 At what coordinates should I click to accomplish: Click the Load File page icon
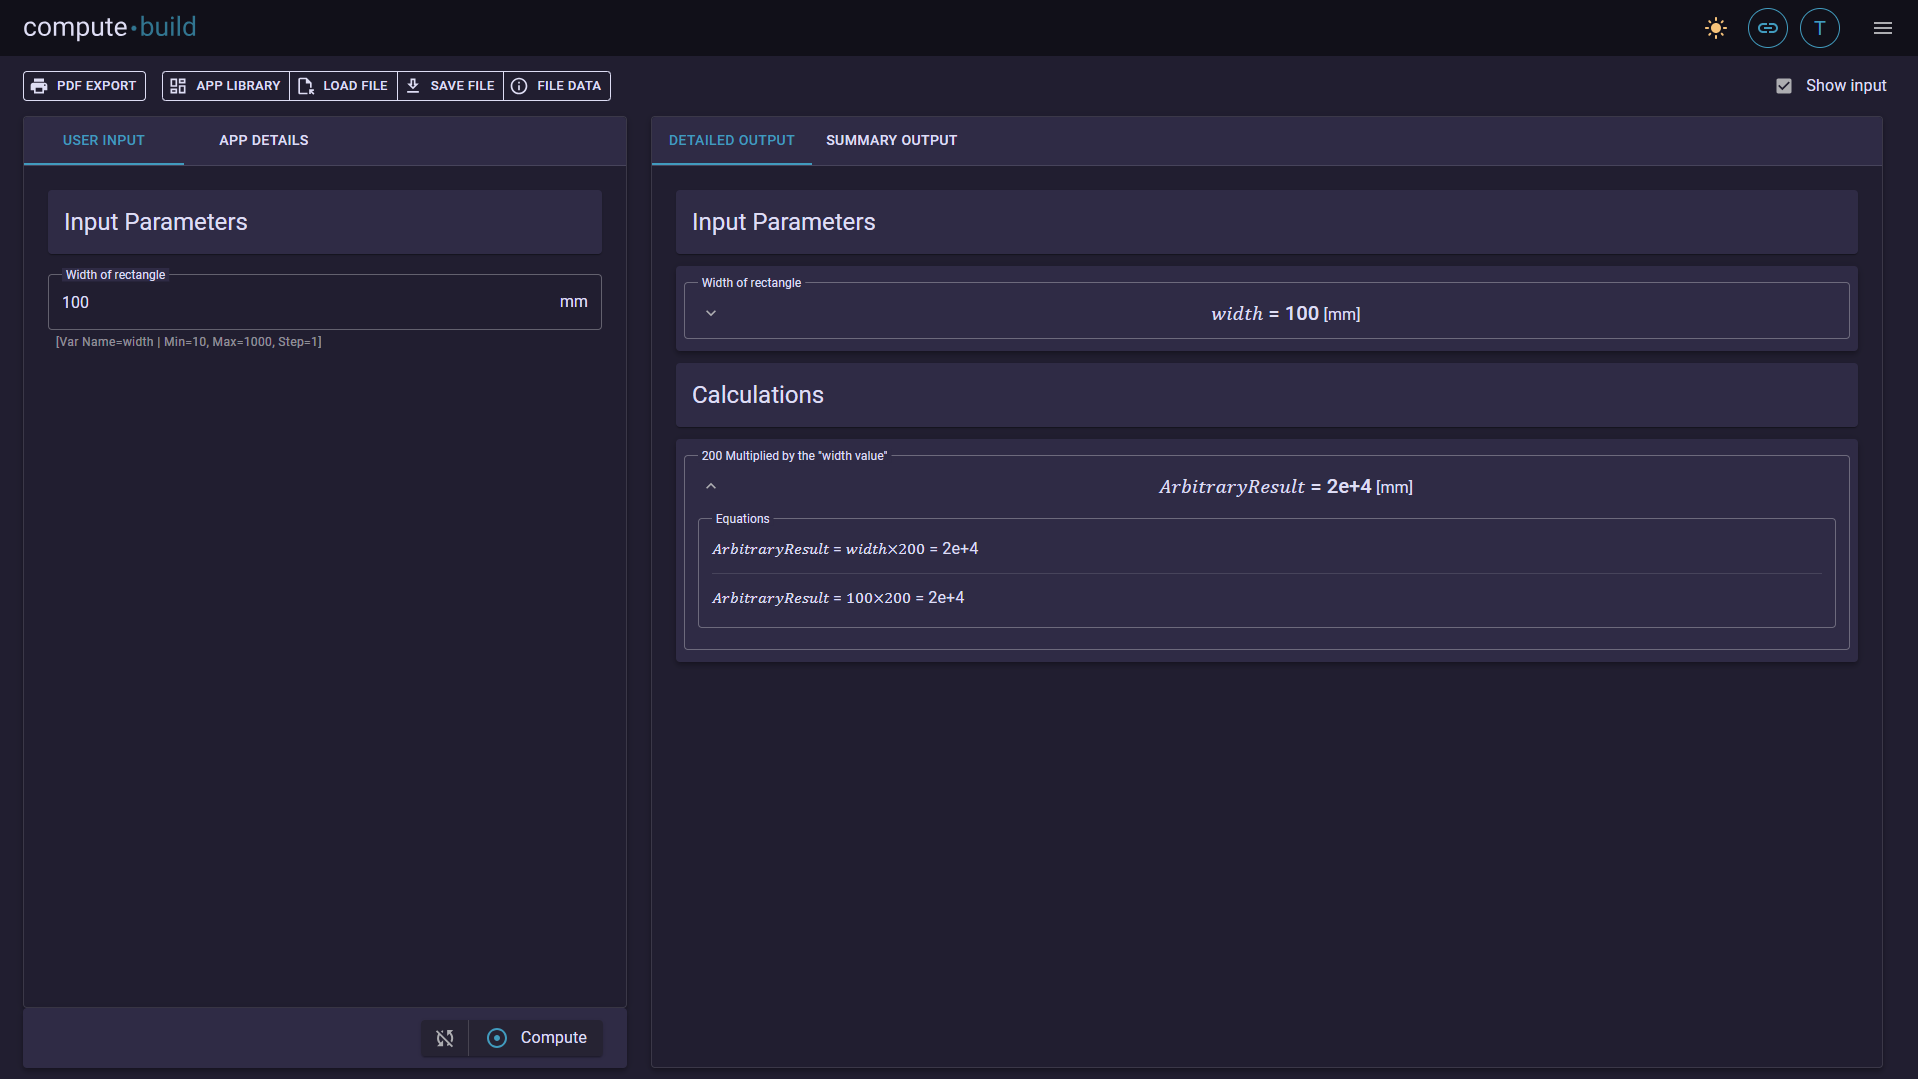[x=307, y=86]
